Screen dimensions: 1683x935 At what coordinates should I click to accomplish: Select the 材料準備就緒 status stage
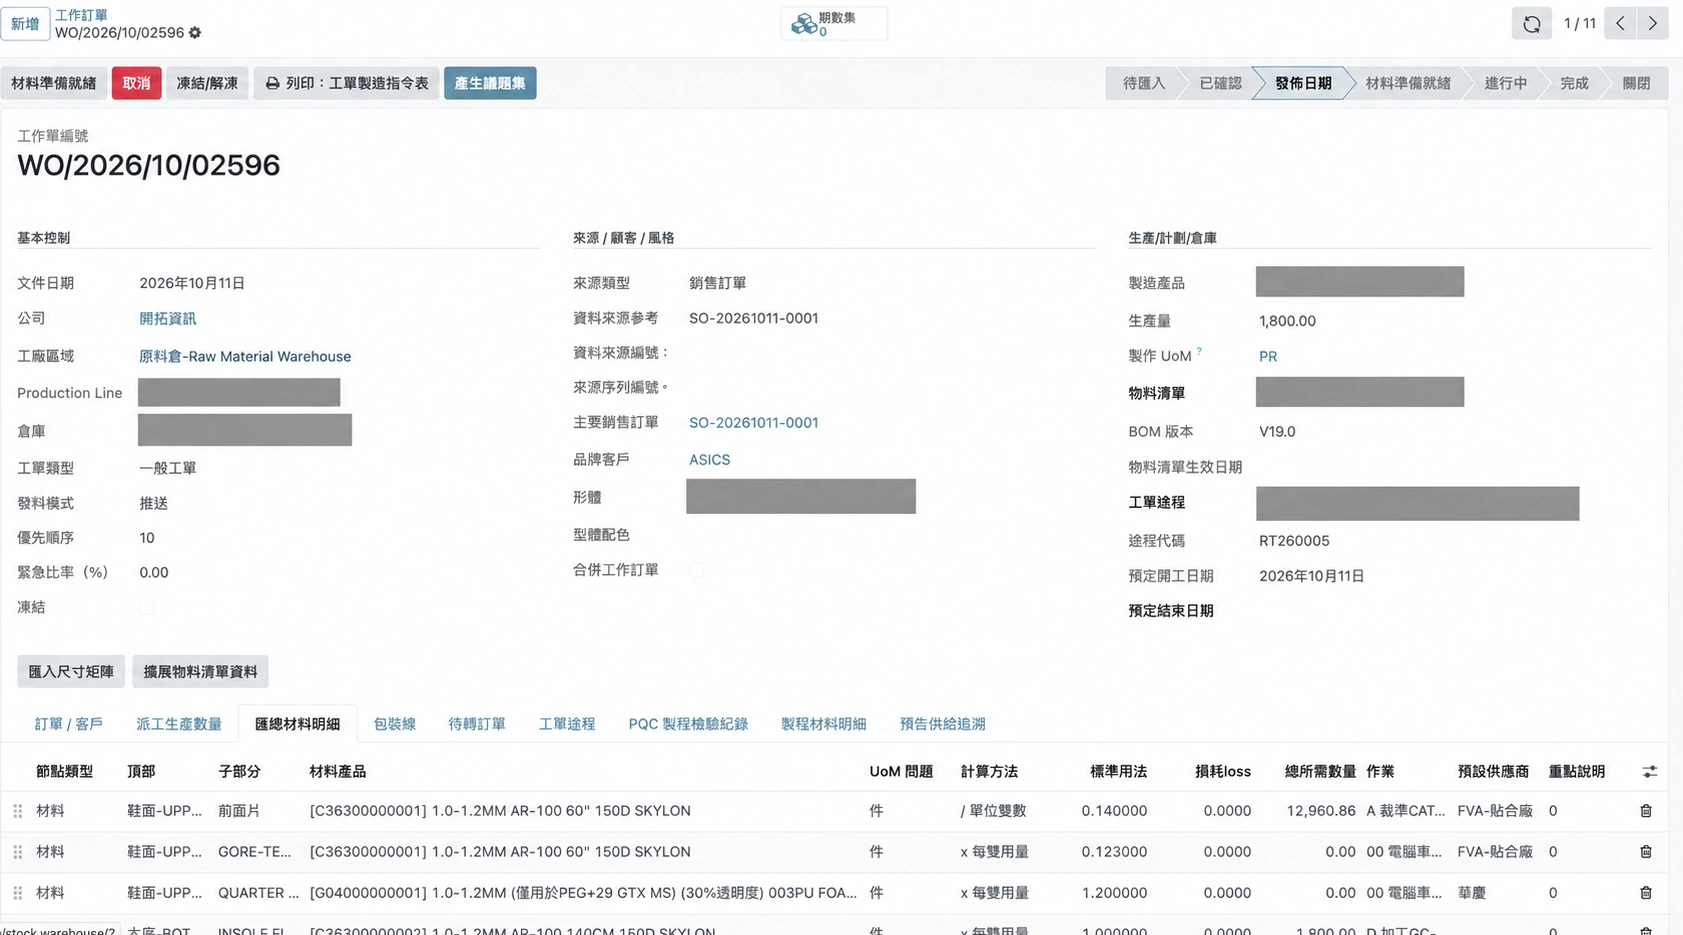click(x=1407, y=83)
